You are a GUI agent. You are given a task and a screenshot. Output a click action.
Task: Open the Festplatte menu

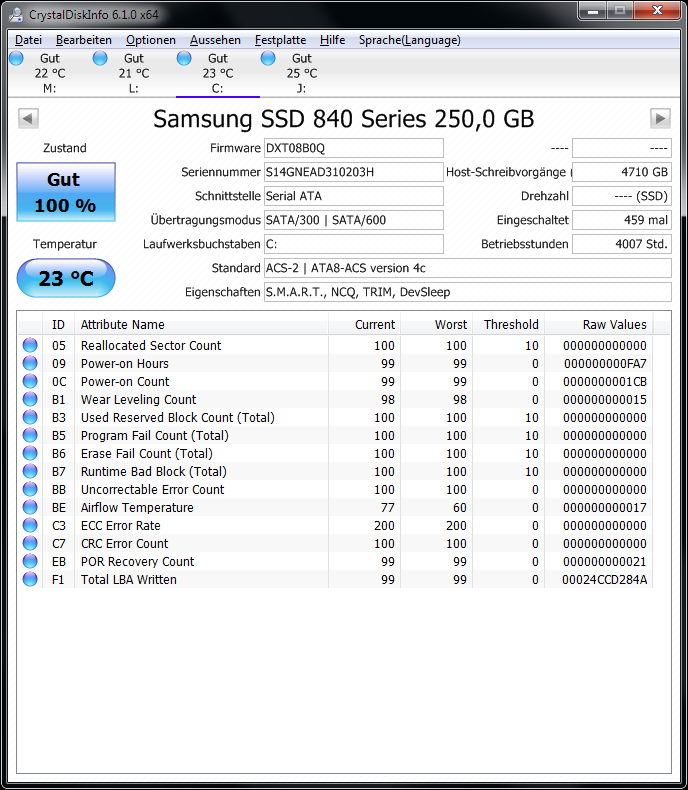(x=280, y=40)
